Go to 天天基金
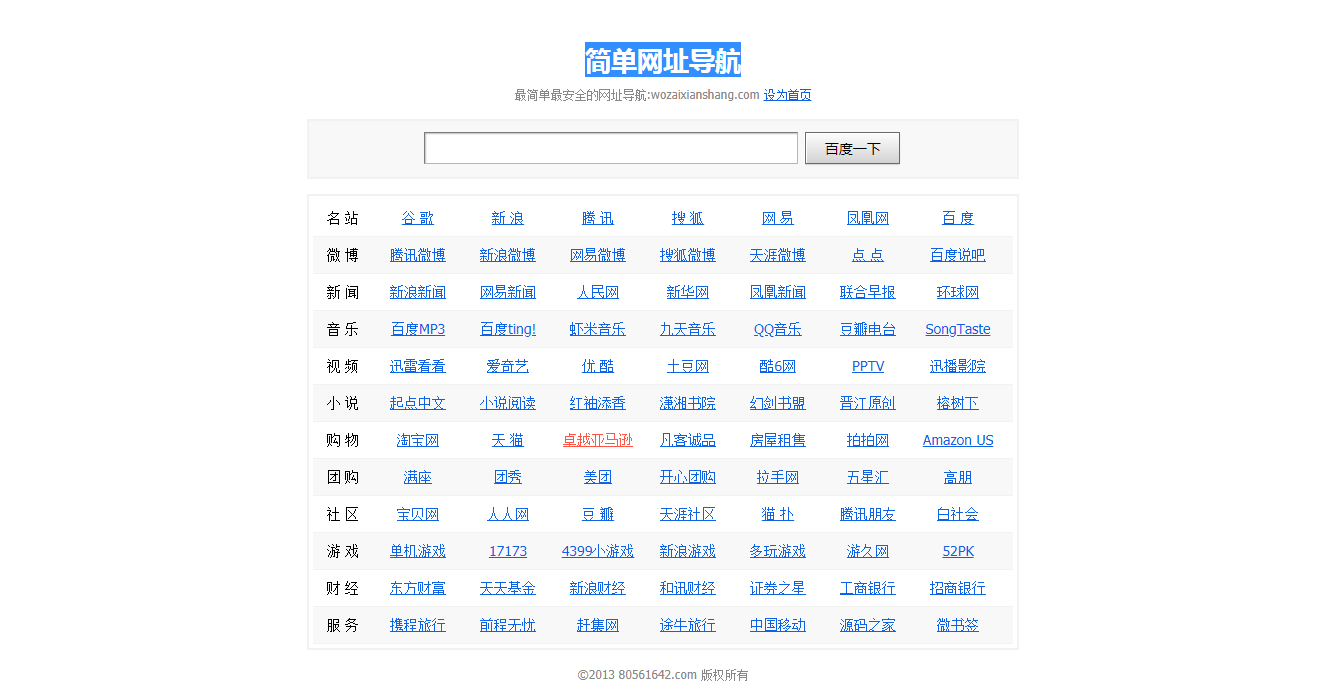 508,588
